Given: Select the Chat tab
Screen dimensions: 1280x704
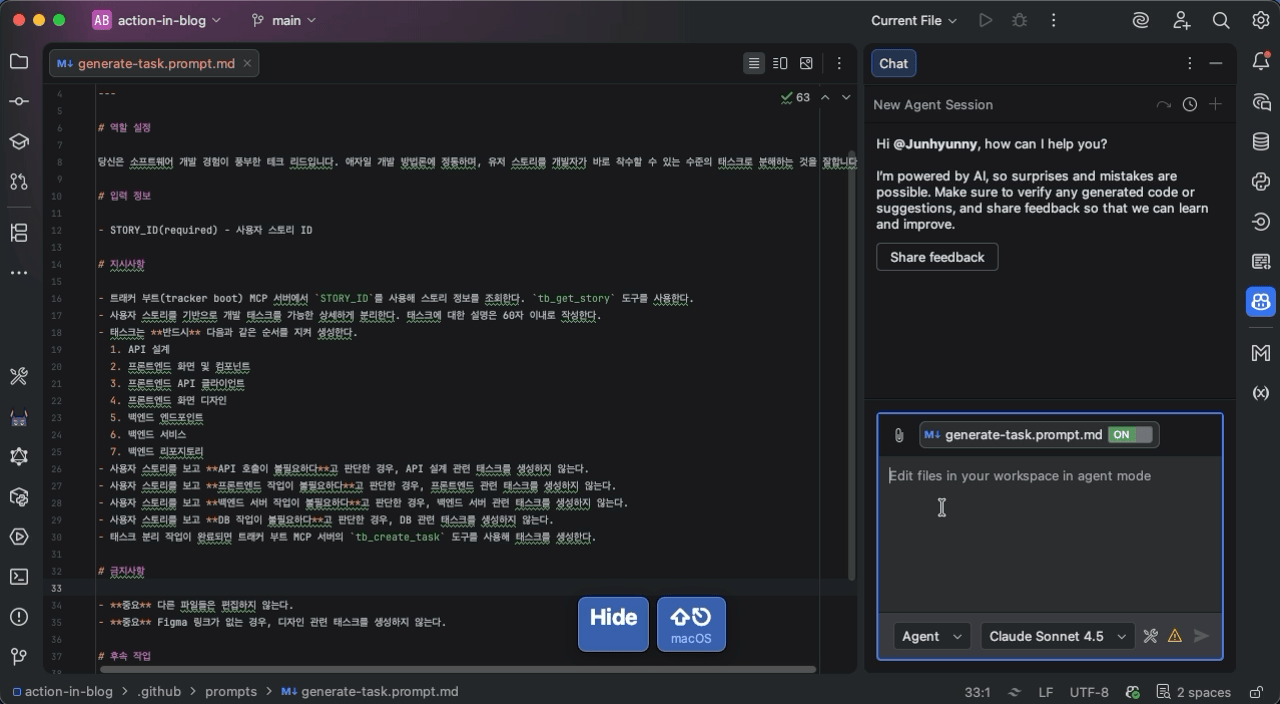Looking at the screenshot, I should click(x=893, y=63).
